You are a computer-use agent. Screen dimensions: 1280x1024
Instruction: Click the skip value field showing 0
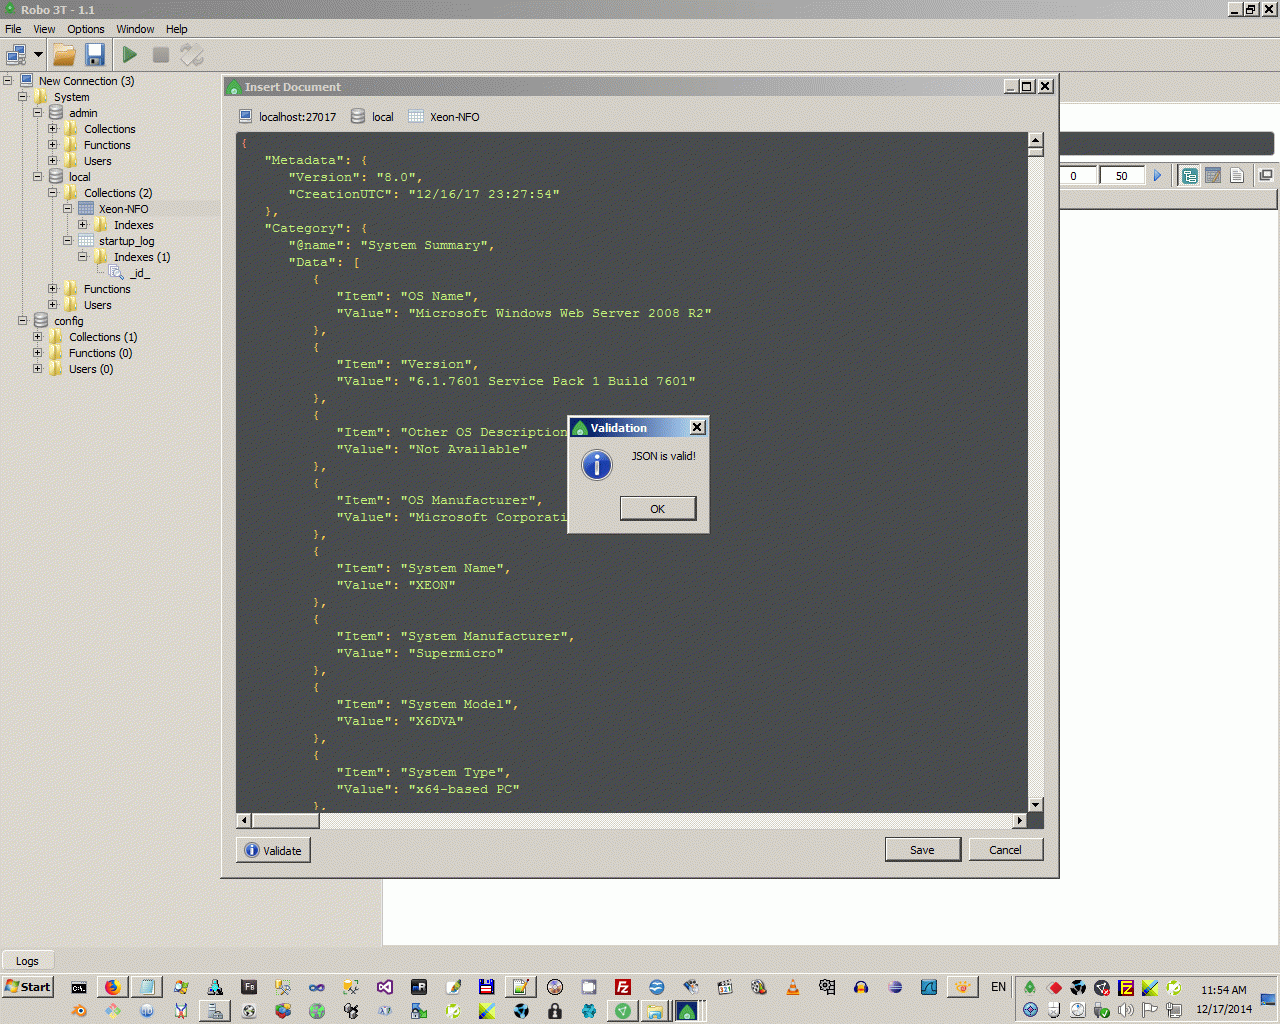(1077, 176)
